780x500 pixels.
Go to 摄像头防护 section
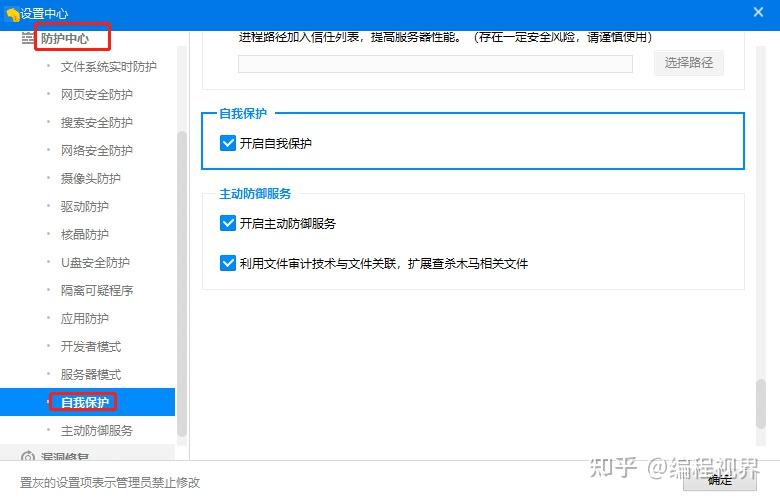[91, 179]
